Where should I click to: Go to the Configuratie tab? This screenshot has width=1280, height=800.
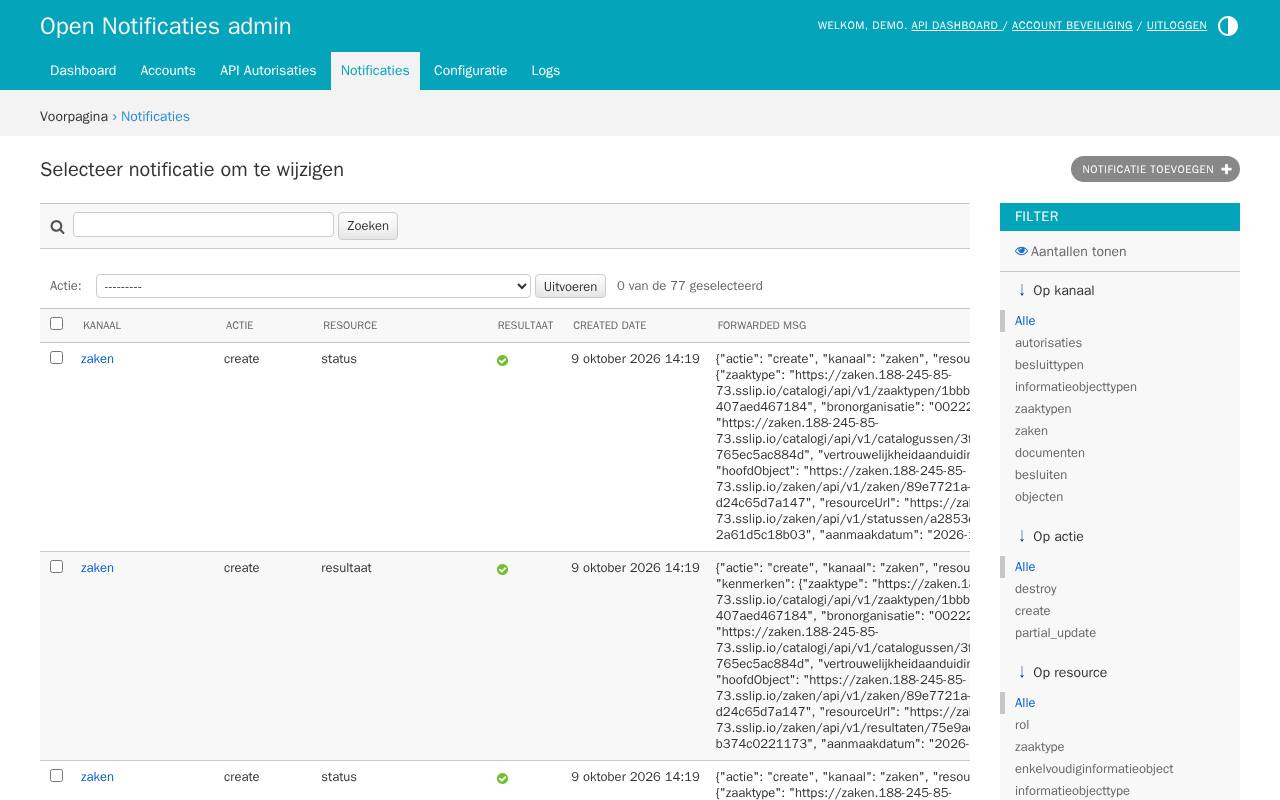(470, 71)
